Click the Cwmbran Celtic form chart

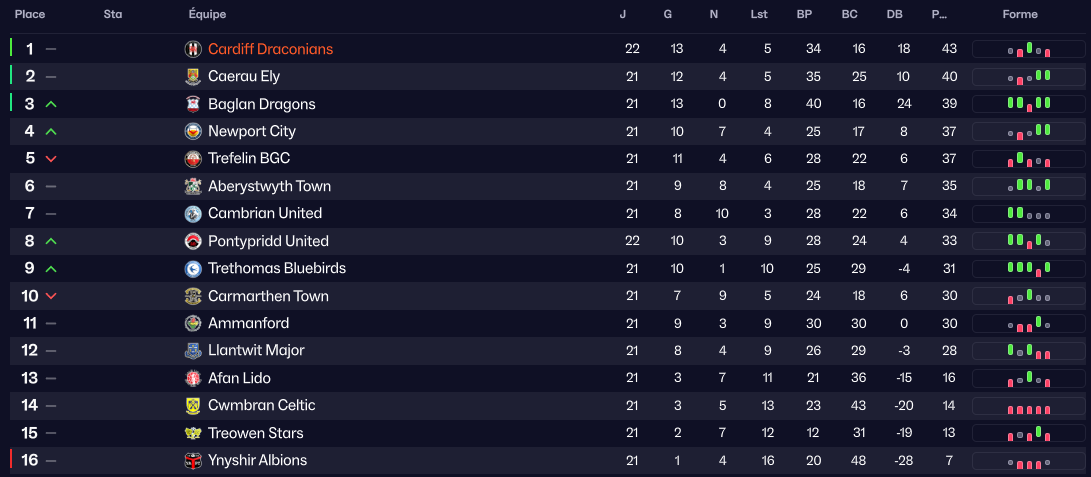coord(1028,406)
